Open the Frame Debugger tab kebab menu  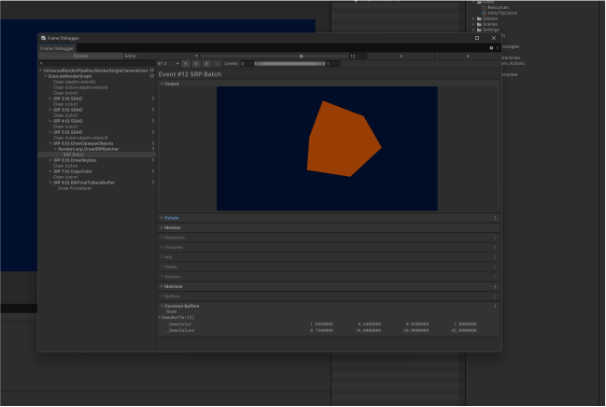click(x=497, y=48)
